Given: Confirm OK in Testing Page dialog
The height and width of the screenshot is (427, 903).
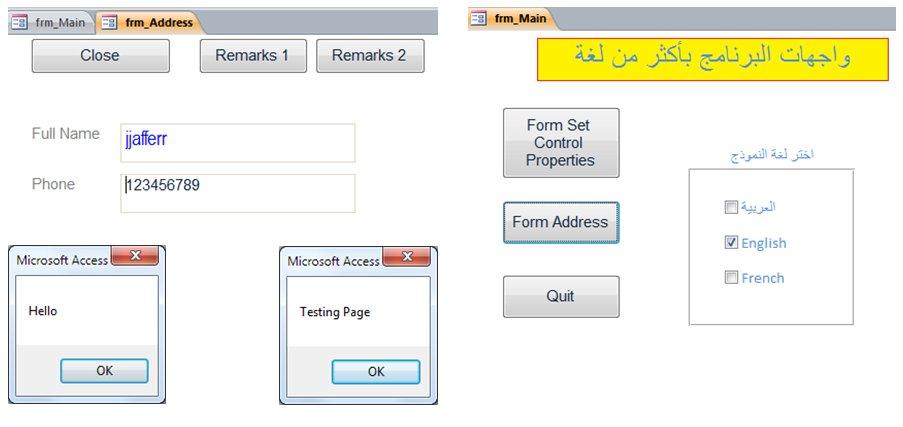Looking at the screenshot, I should (375, 372).
